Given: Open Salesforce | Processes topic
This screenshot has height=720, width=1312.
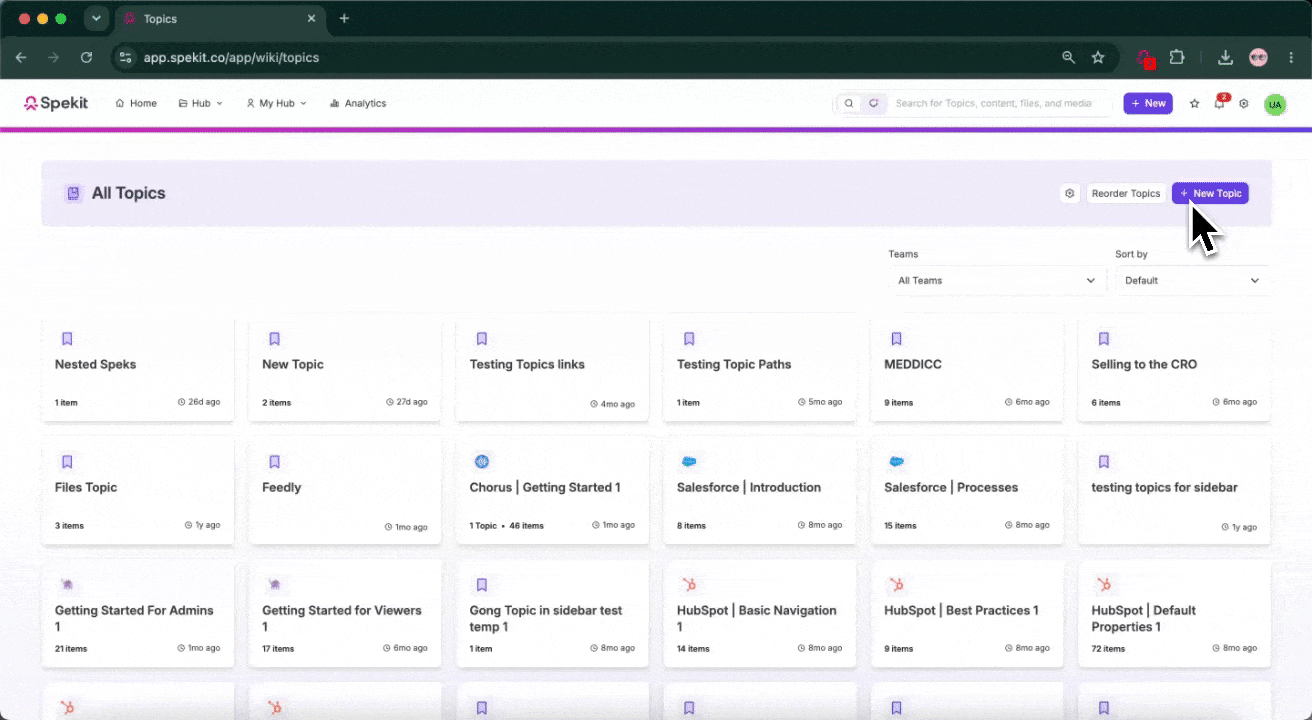Looking at the screenshot, I should pyautogui.click(x=967, y=491).
